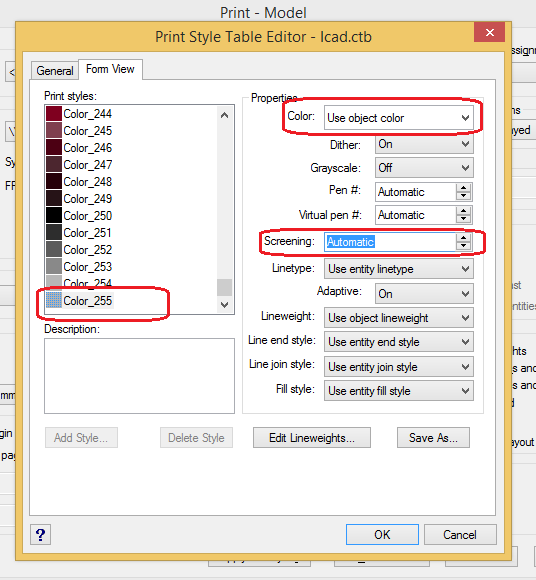The height and width of the screenshot is (580, 536).
Task: Decrease the Pen # value with down arrow
Action: pos(463,196)
